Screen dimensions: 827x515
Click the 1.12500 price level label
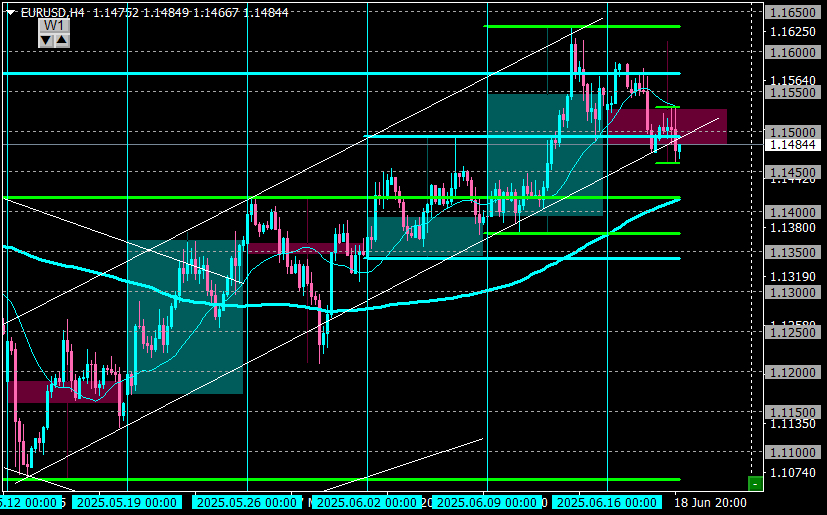(793, 332)
